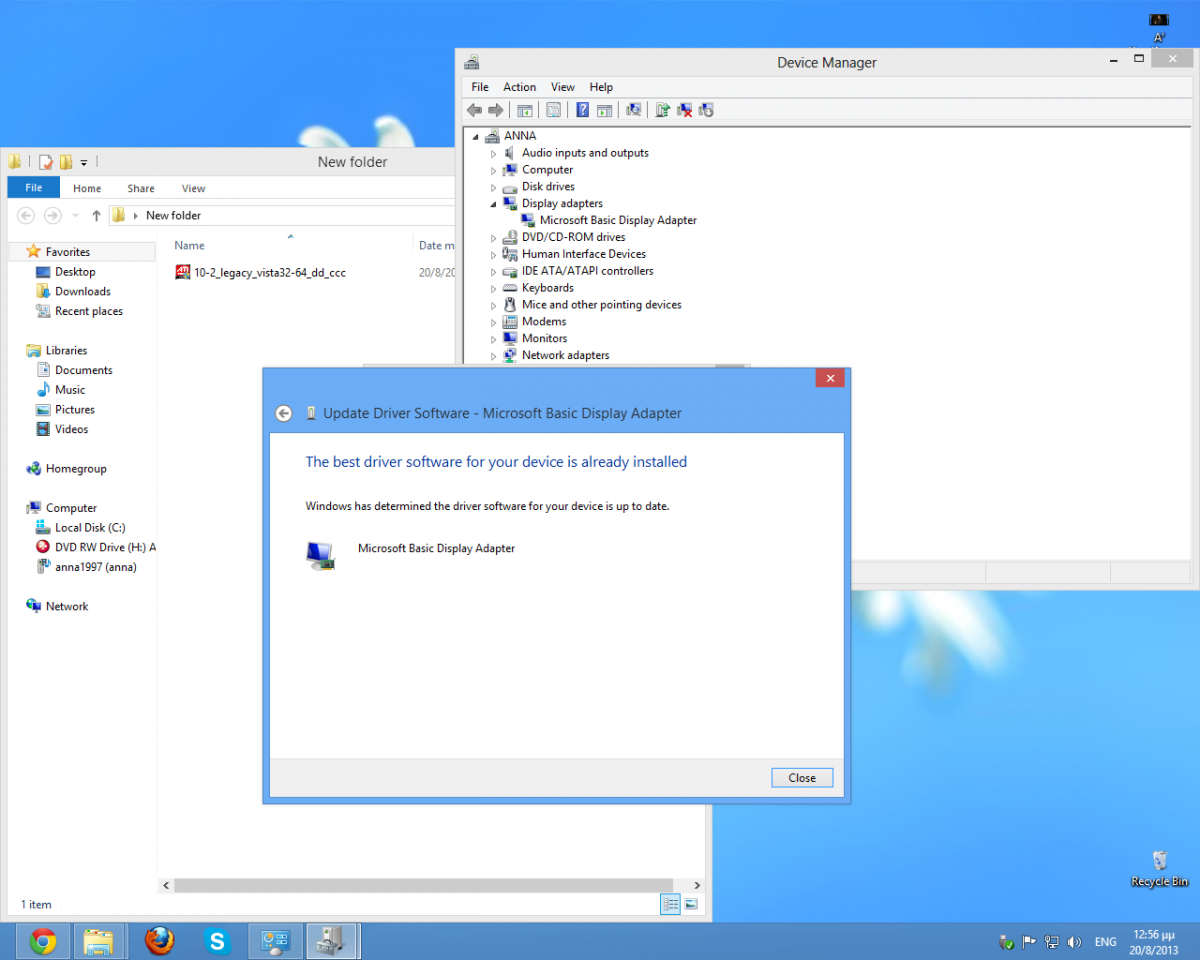Expand the Modems node
The height and width of the screenshot is (960, 1200).
pos(493,322)
